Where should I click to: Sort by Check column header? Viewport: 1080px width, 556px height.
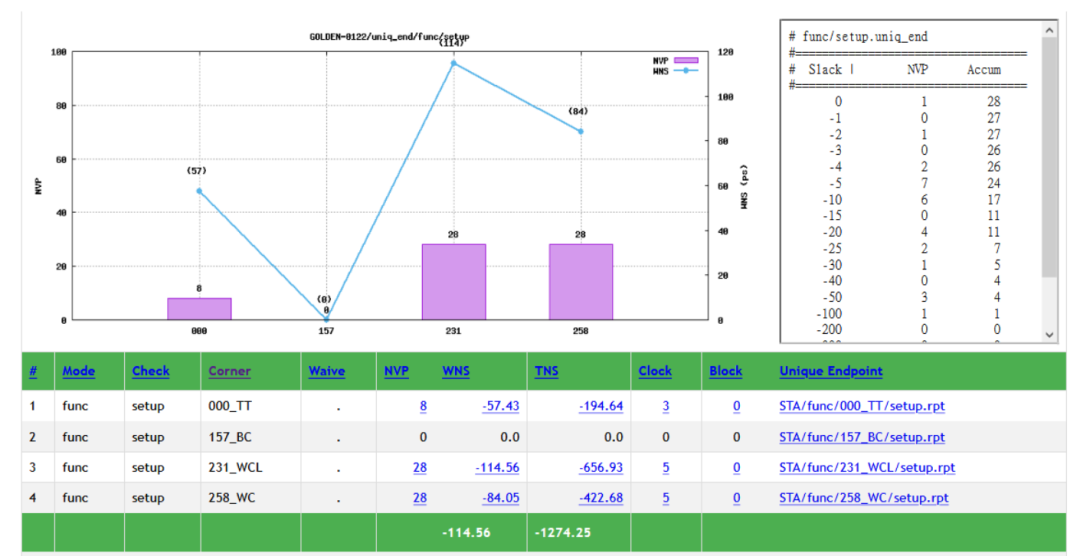150,371
